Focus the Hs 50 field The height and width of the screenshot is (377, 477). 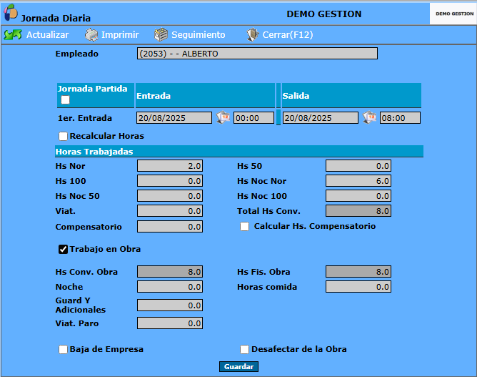(x=358, y=166)
